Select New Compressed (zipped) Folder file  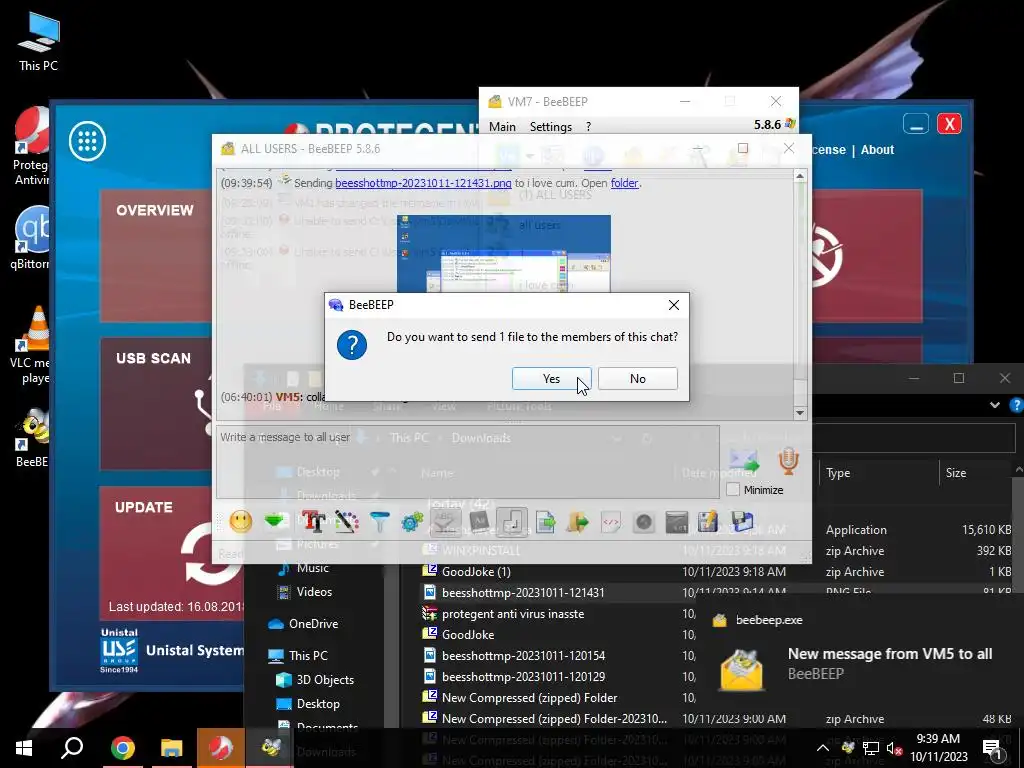coord(529,697)
